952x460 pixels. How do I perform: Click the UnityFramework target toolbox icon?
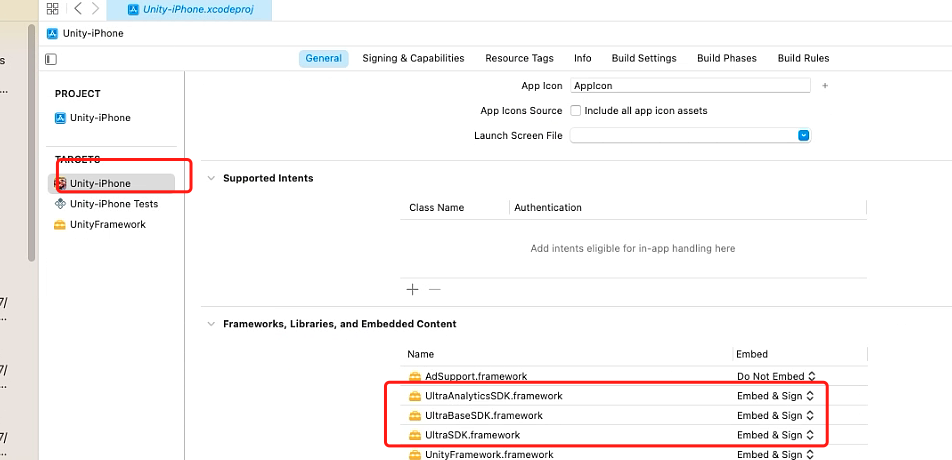[60, 225]
